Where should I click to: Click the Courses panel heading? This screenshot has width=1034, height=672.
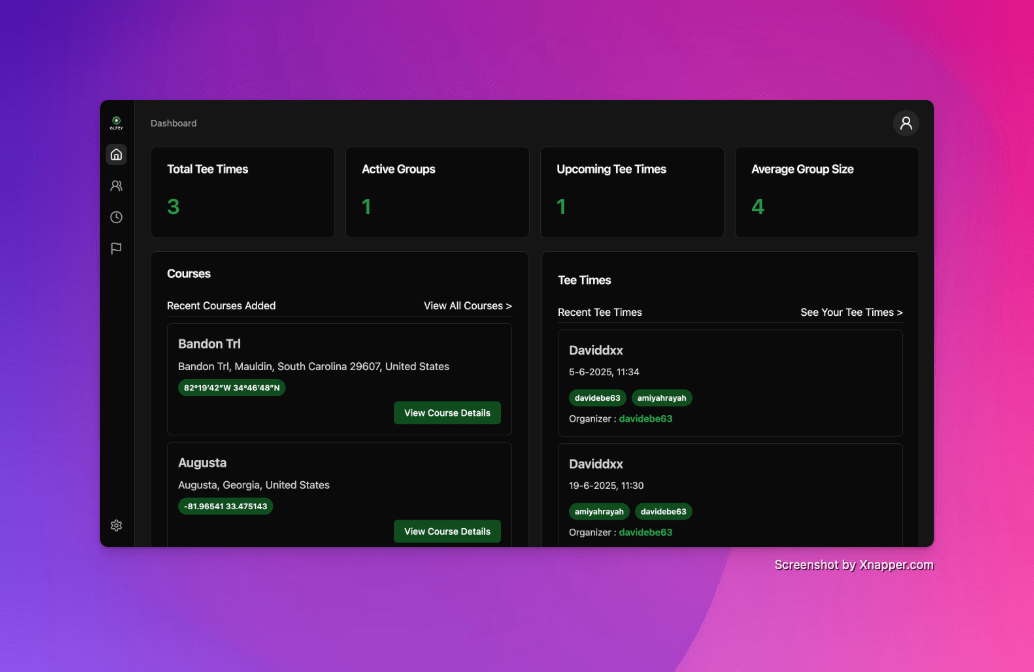point(189,274)
